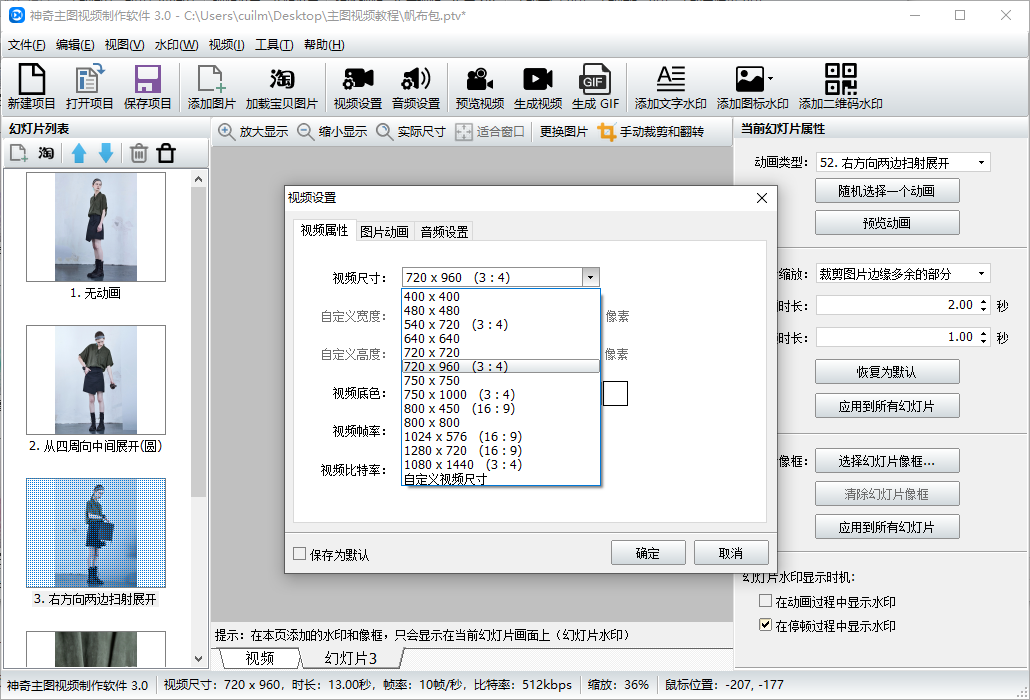Click the 添加图片 add image icon
This screenshot has height=700, width=1030.
click(212, 86)
